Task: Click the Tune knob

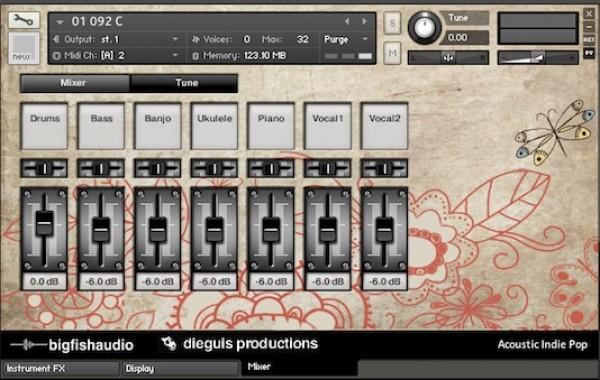Action: pyautogui.click(x=424, y=27)
